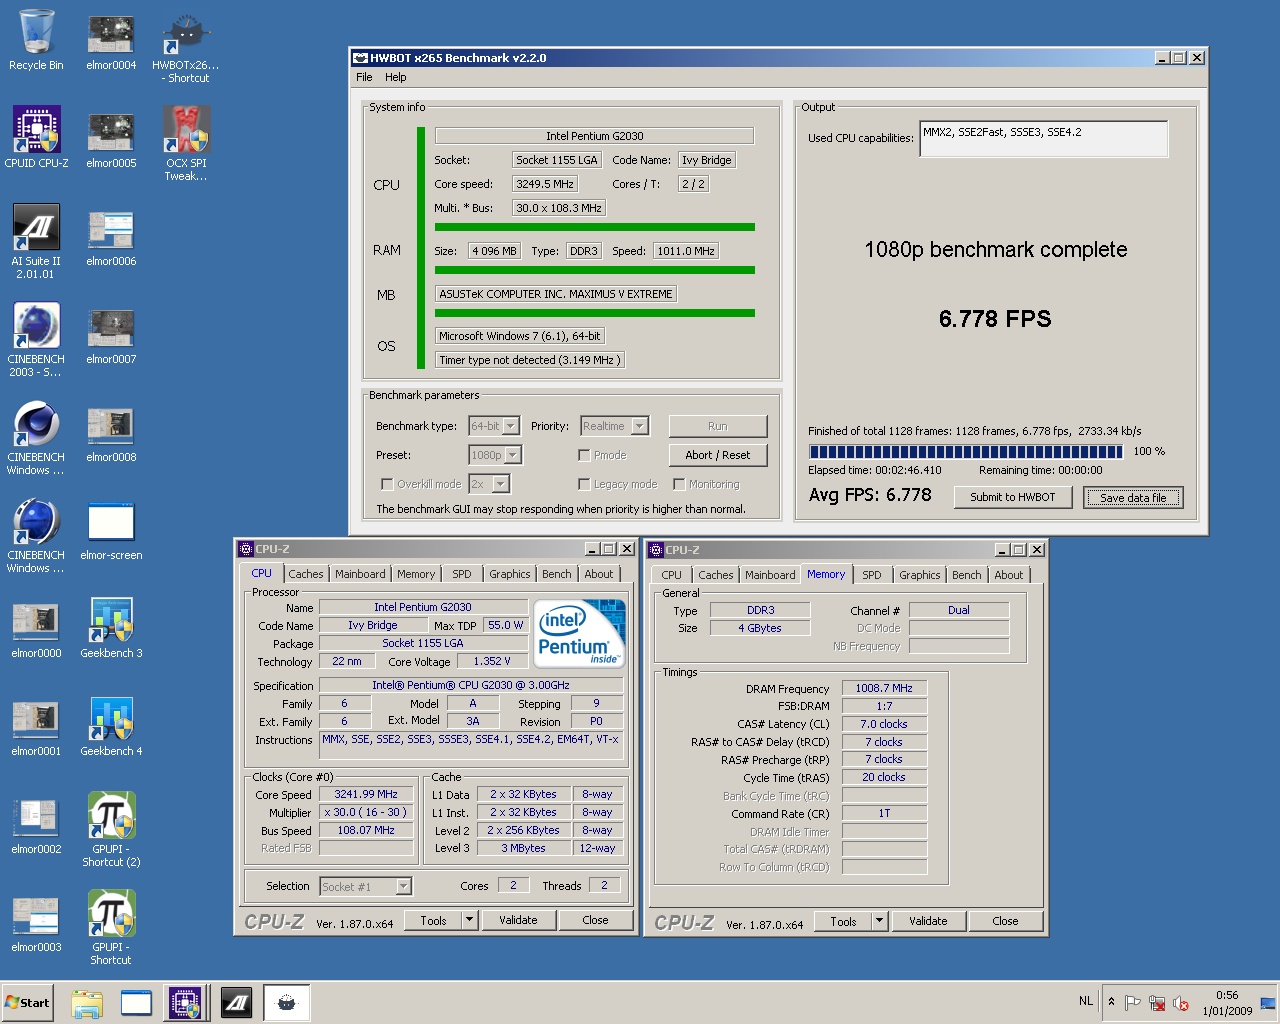The height and width of the screenshot is (1024, 1280).
Task: Open the elmor0008 desktop file
Action: [111, 434]
